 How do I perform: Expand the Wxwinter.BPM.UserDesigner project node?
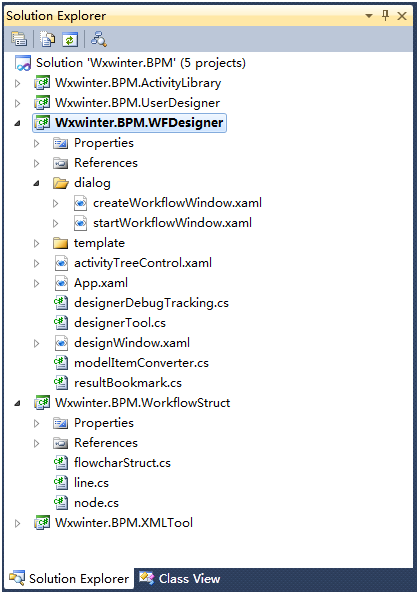point(17,103)
